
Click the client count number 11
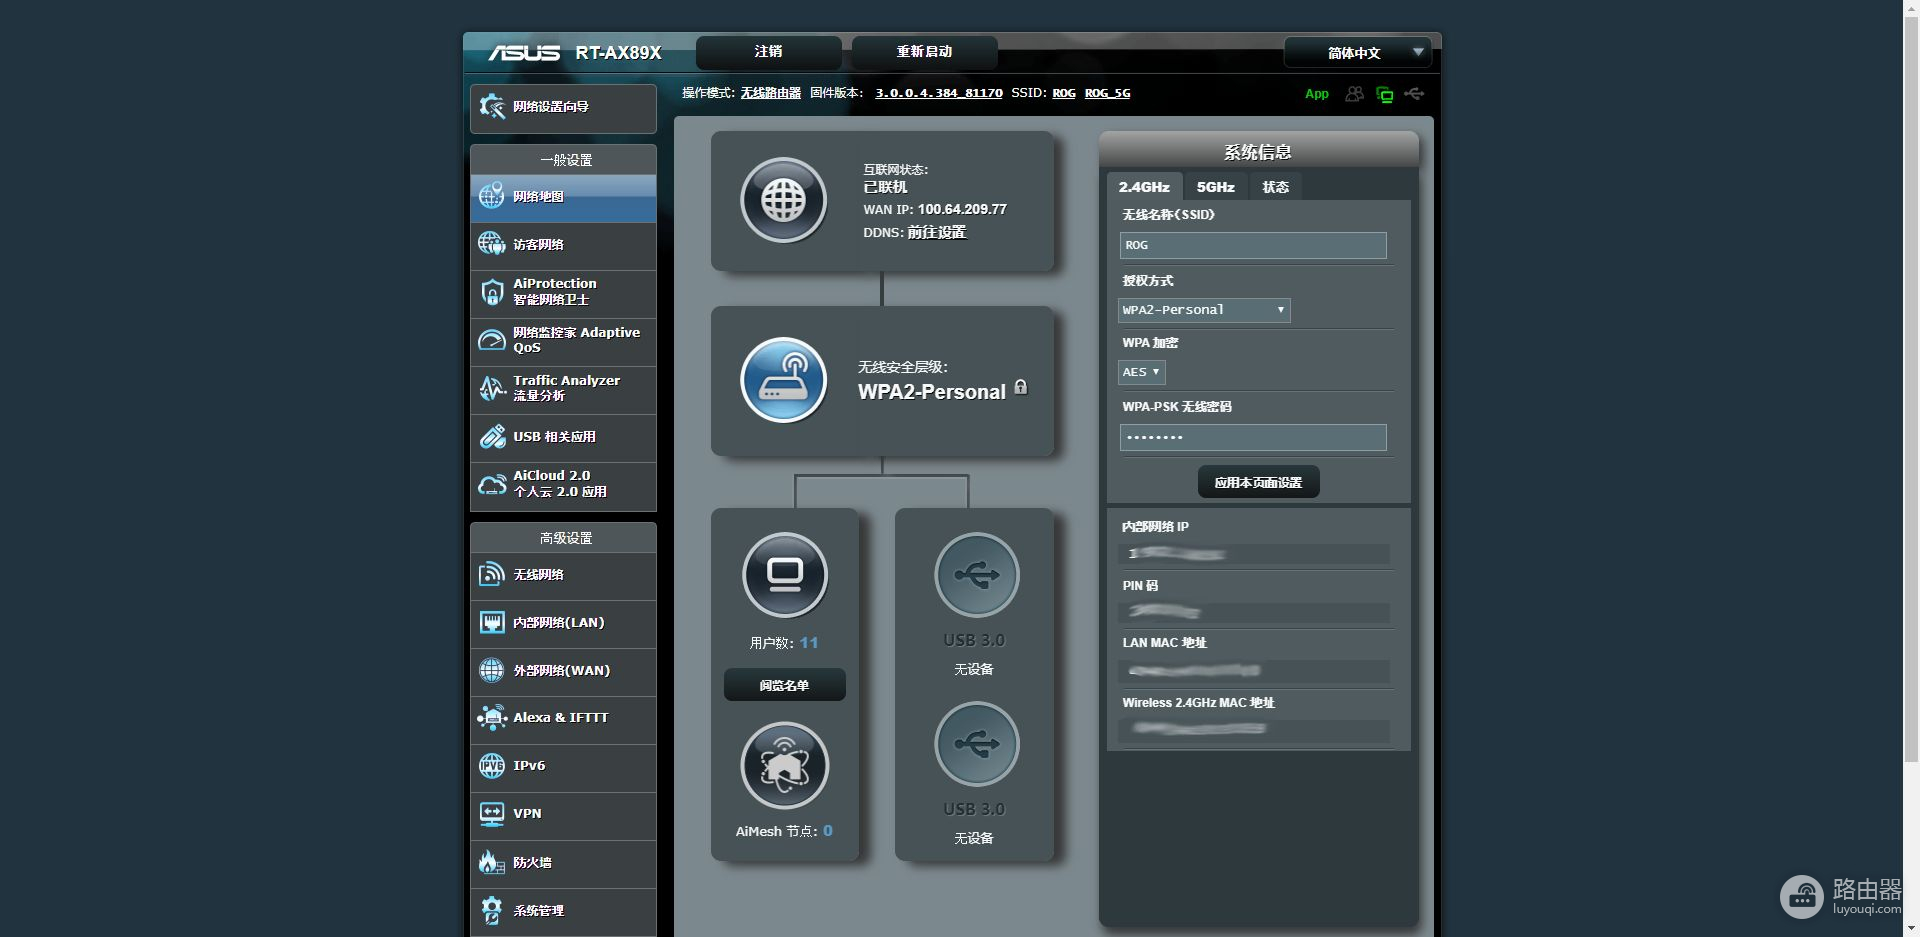[809, 643]
